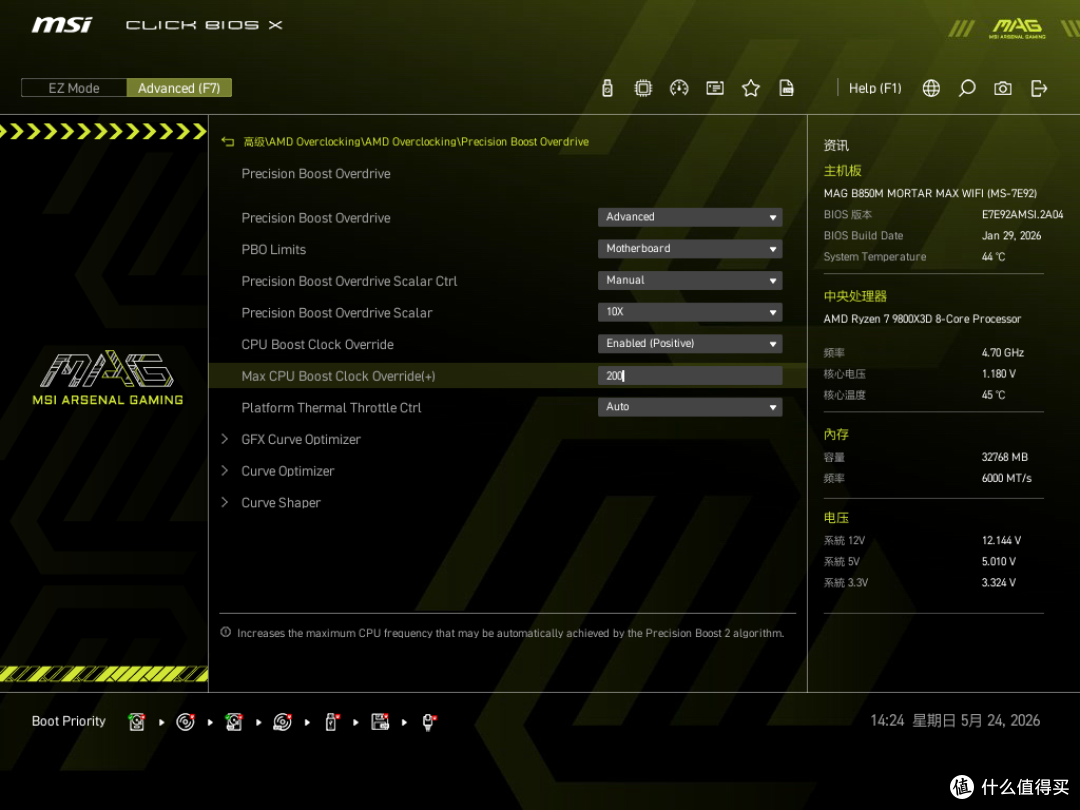Open the speedometer gauge icon in toolbar
Viewport: 1080px width, 810px height.
679,88
